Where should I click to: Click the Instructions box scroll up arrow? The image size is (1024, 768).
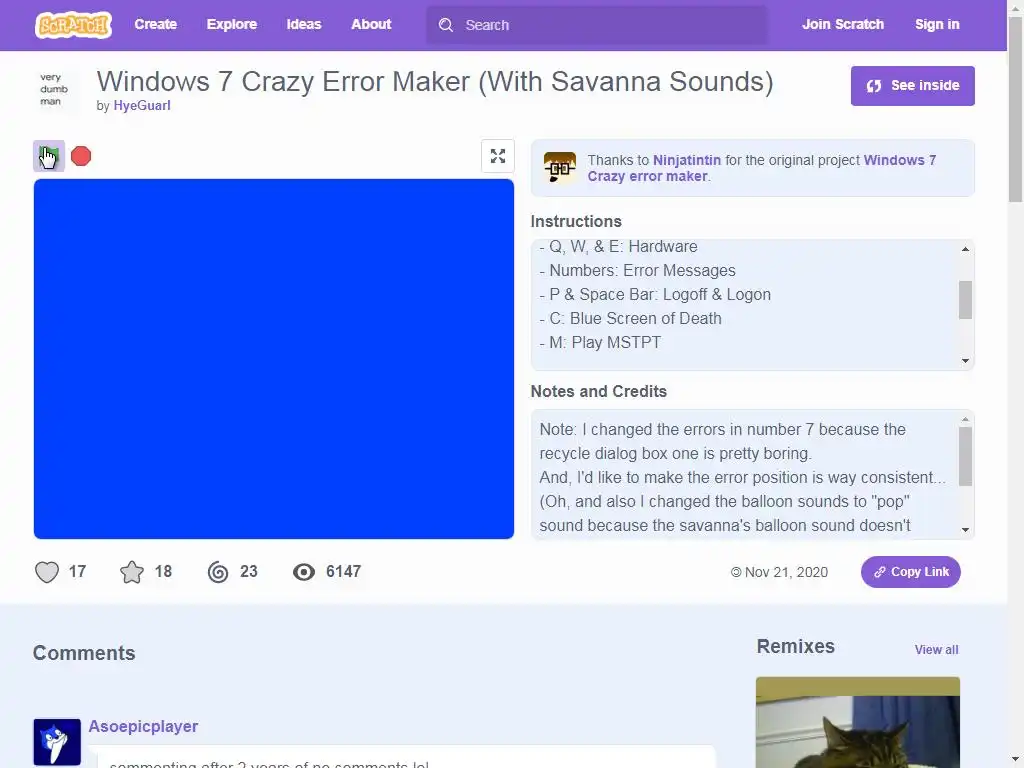coord(965,249)
